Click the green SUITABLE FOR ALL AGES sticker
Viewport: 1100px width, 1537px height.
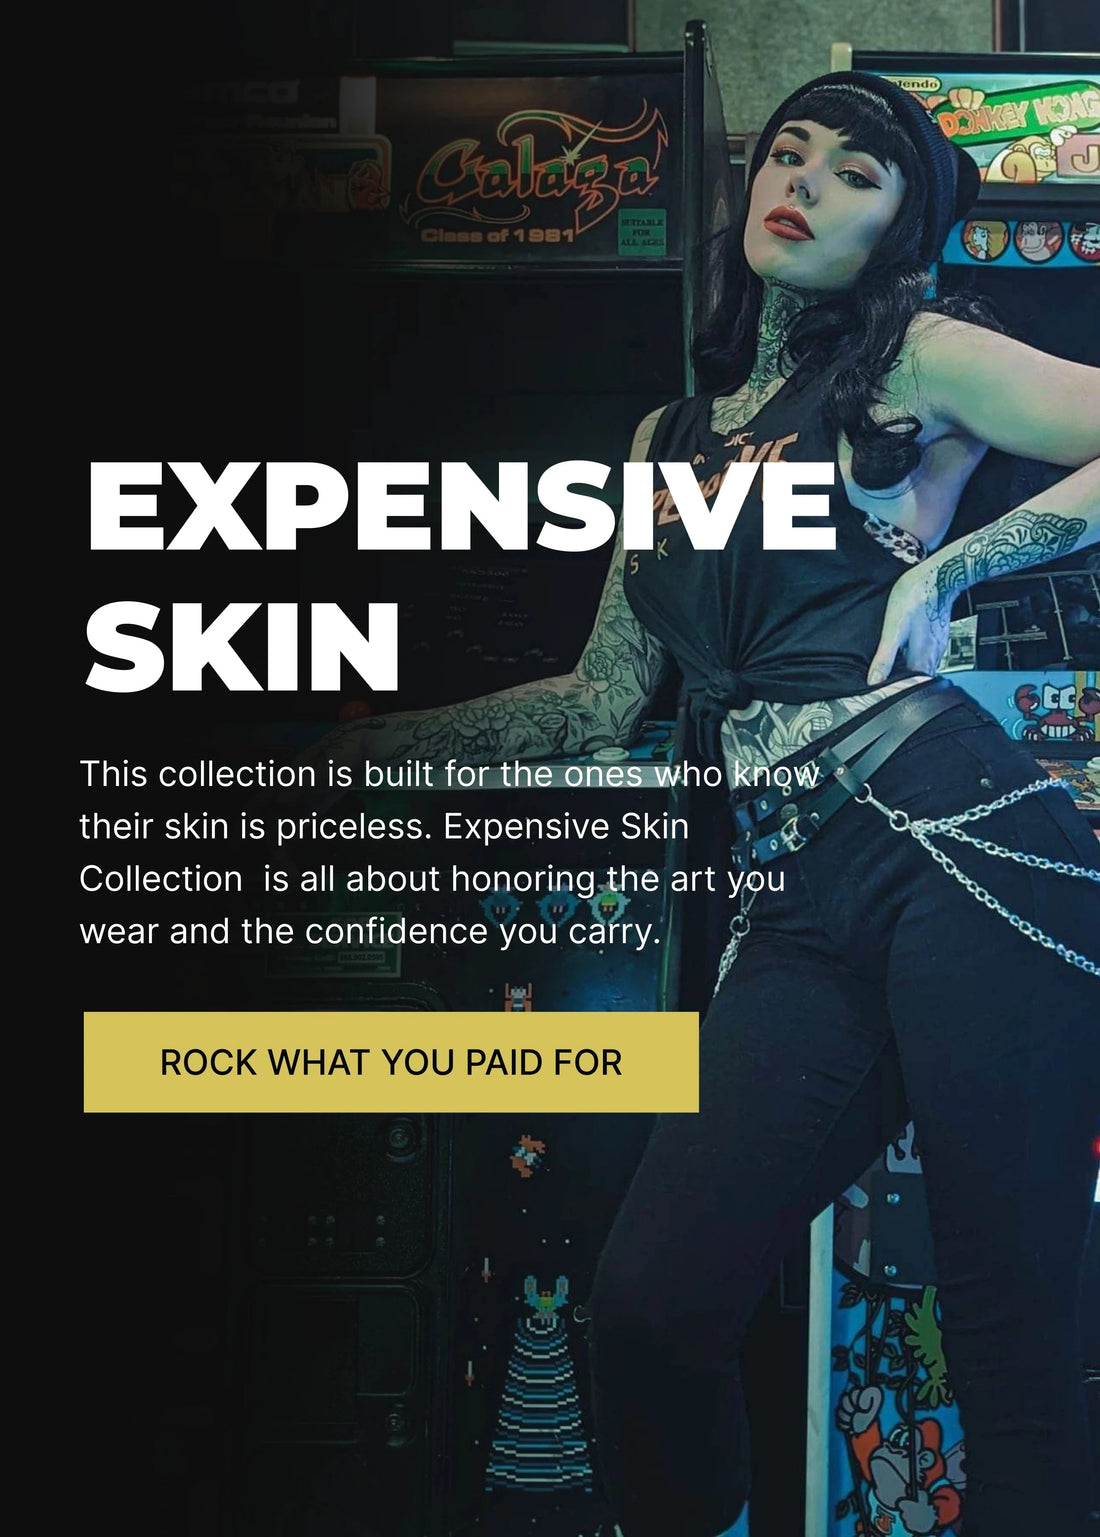642,231
